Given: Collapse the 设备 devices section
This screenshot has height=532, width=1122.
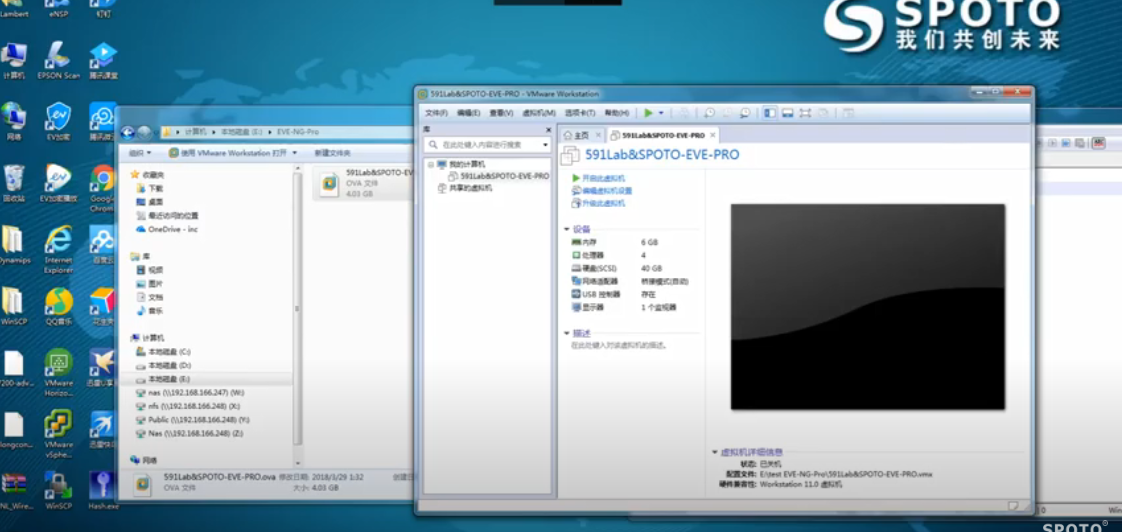Looking at the screenshot, I should point(567,229).
